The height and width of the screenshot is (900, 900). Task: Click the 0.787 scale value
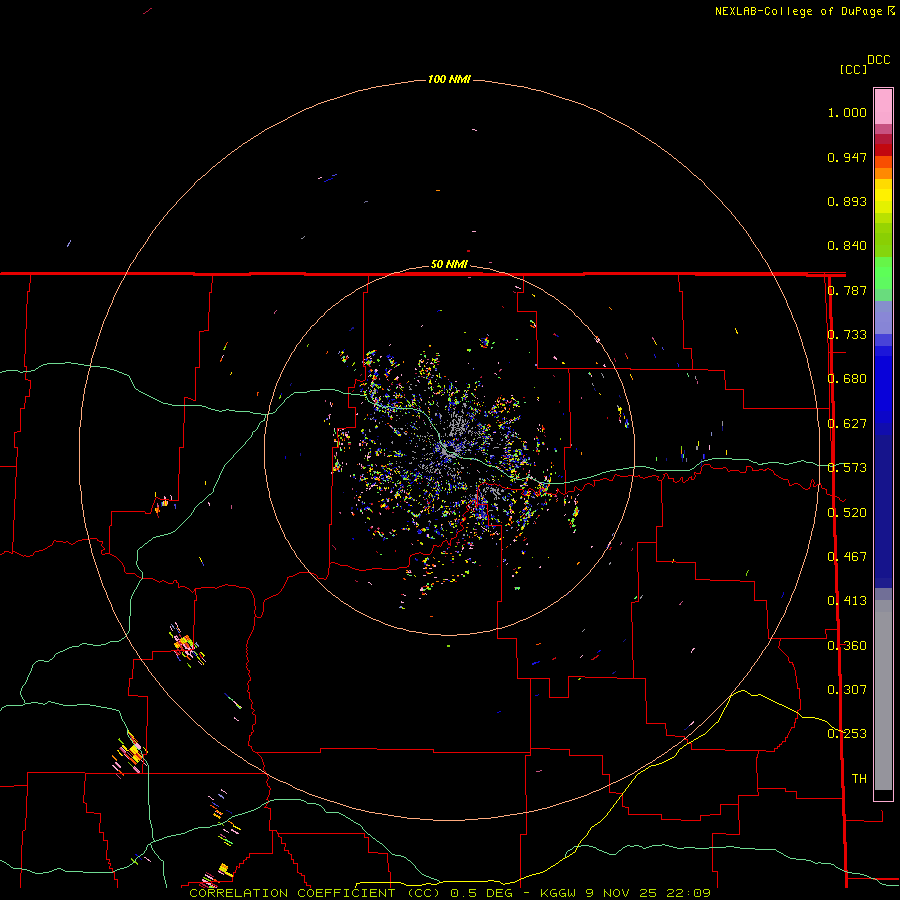(847, 290)
